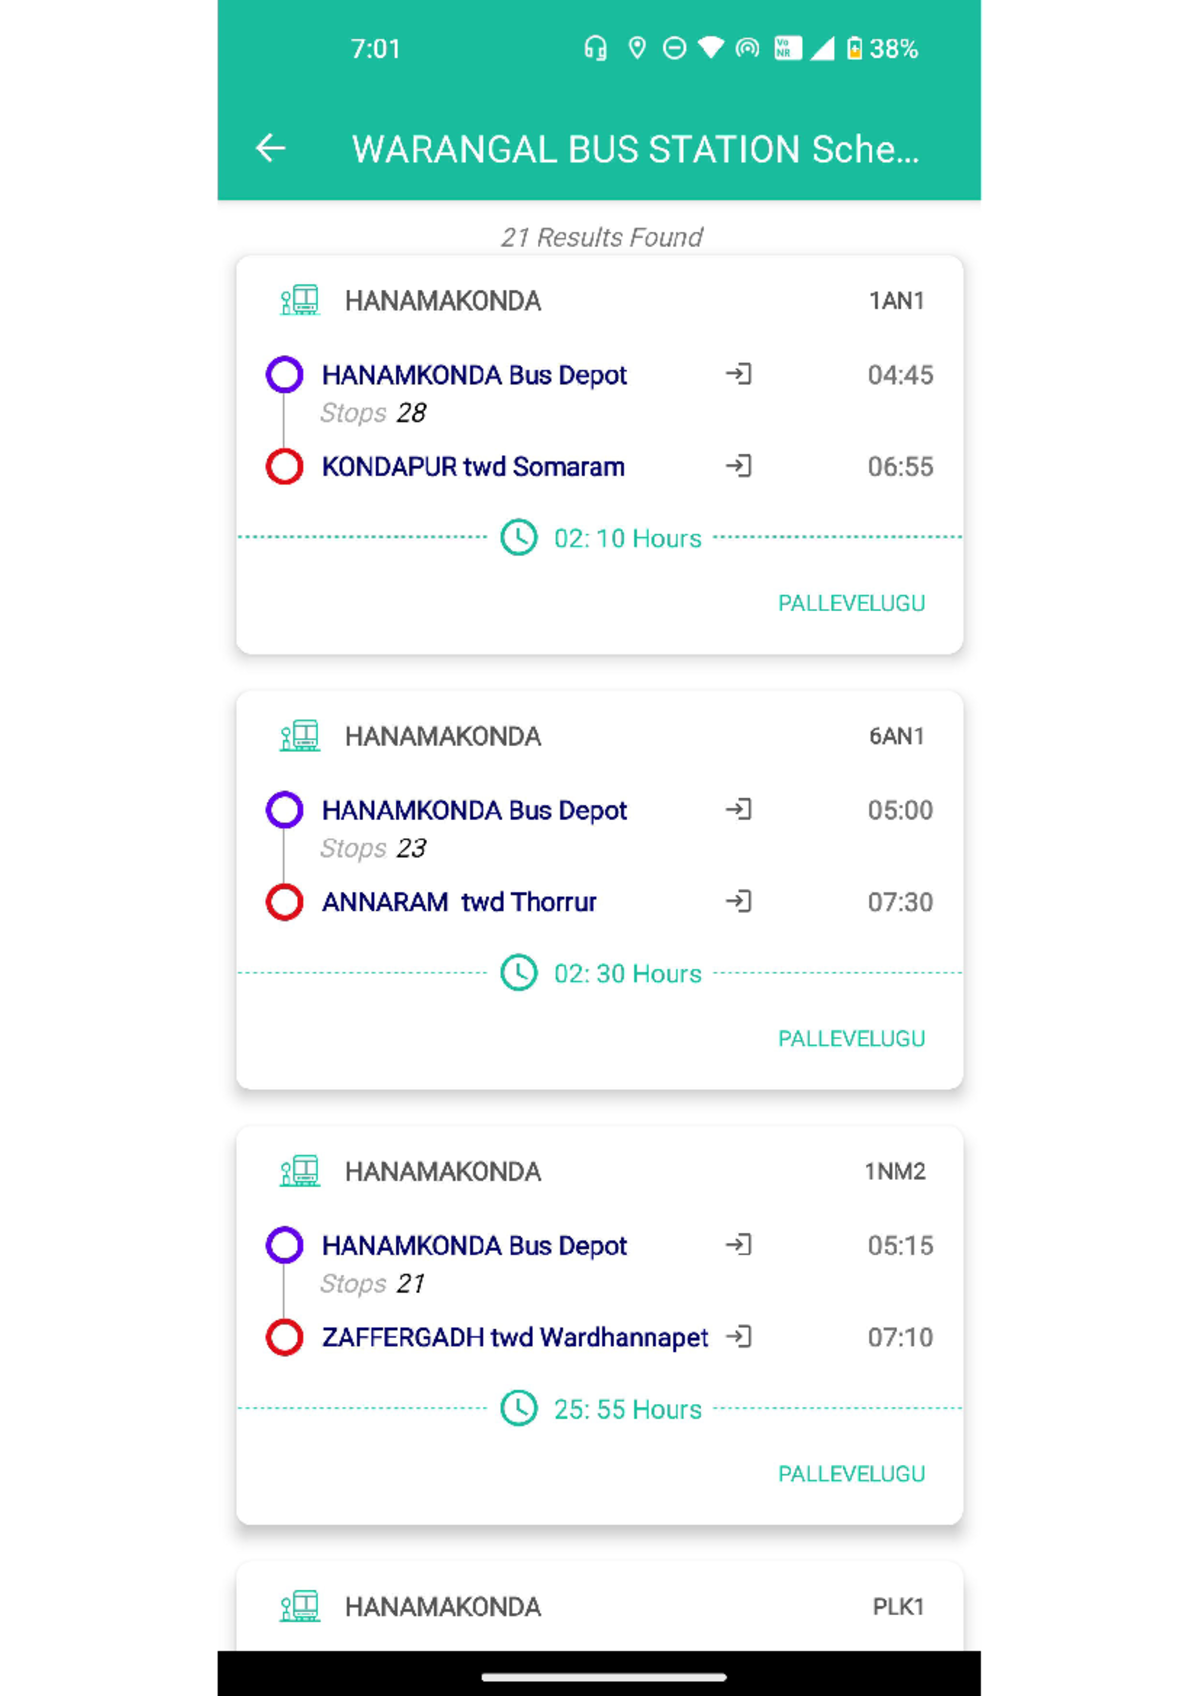Open PALLEVELUGU link on 1AN1 card
Viewport: 1200px width, 1696px height.
[851, 603]
